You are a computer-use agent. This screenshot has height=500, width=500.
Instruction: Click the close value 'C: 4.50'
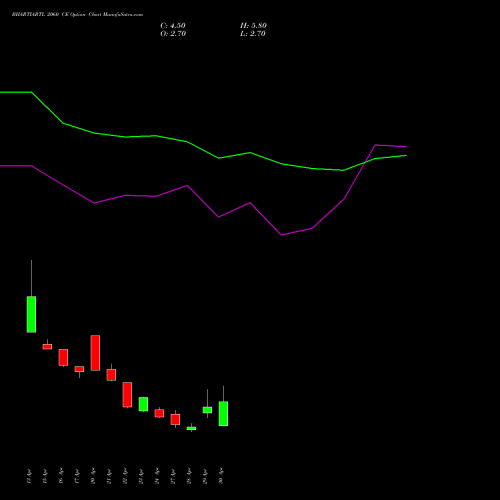pyautogui.click(x=173, y=26)
